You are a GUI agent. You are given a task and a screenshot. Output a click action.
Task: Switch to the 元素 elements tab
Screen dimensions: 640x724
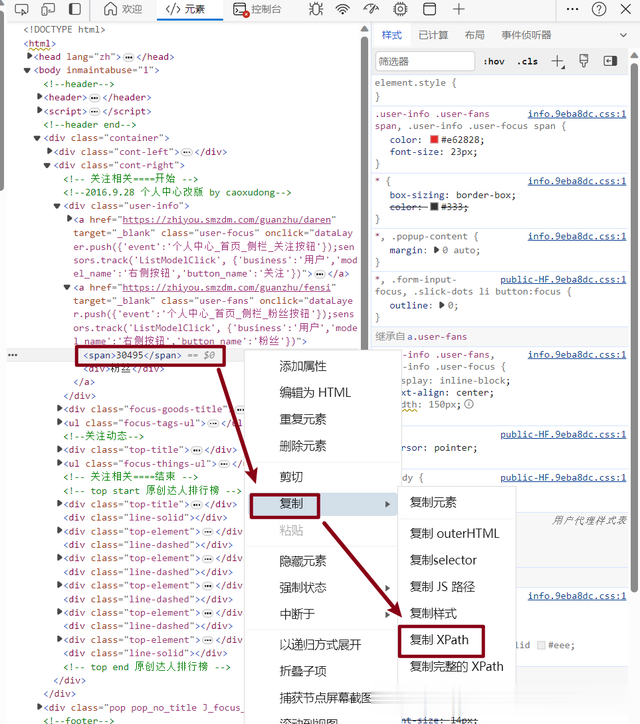pyautogui.click(x=185, y=9)
